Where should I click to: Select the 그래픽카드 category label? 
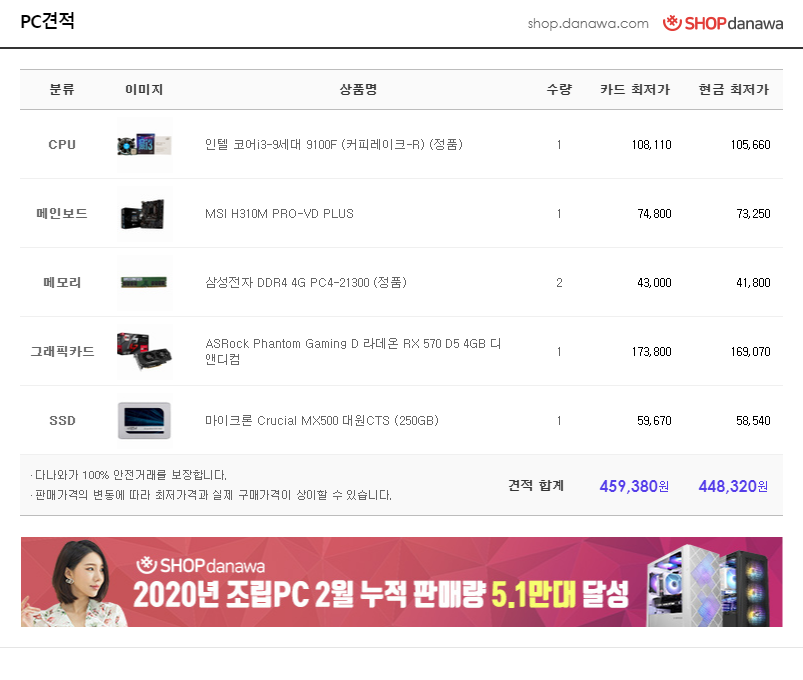point(62,352)
